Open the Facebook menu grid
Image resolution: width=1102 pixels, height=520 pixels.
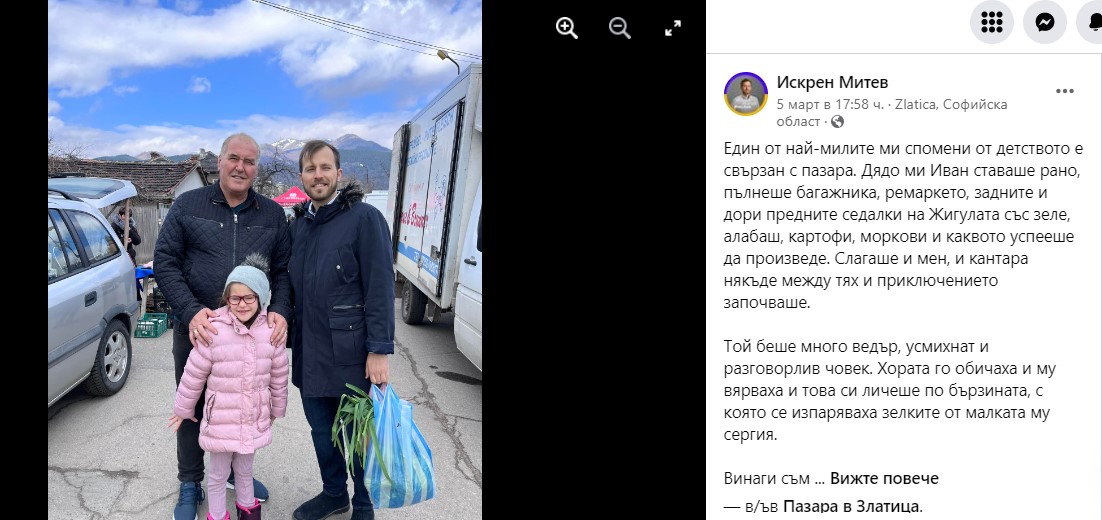click(992, 22)
